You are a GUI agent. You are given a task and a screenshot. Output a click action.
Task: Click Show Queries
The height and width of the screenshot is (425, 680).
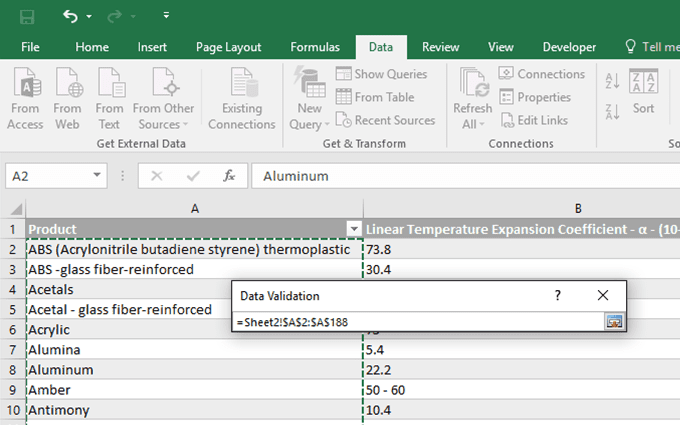coord(382,74)
